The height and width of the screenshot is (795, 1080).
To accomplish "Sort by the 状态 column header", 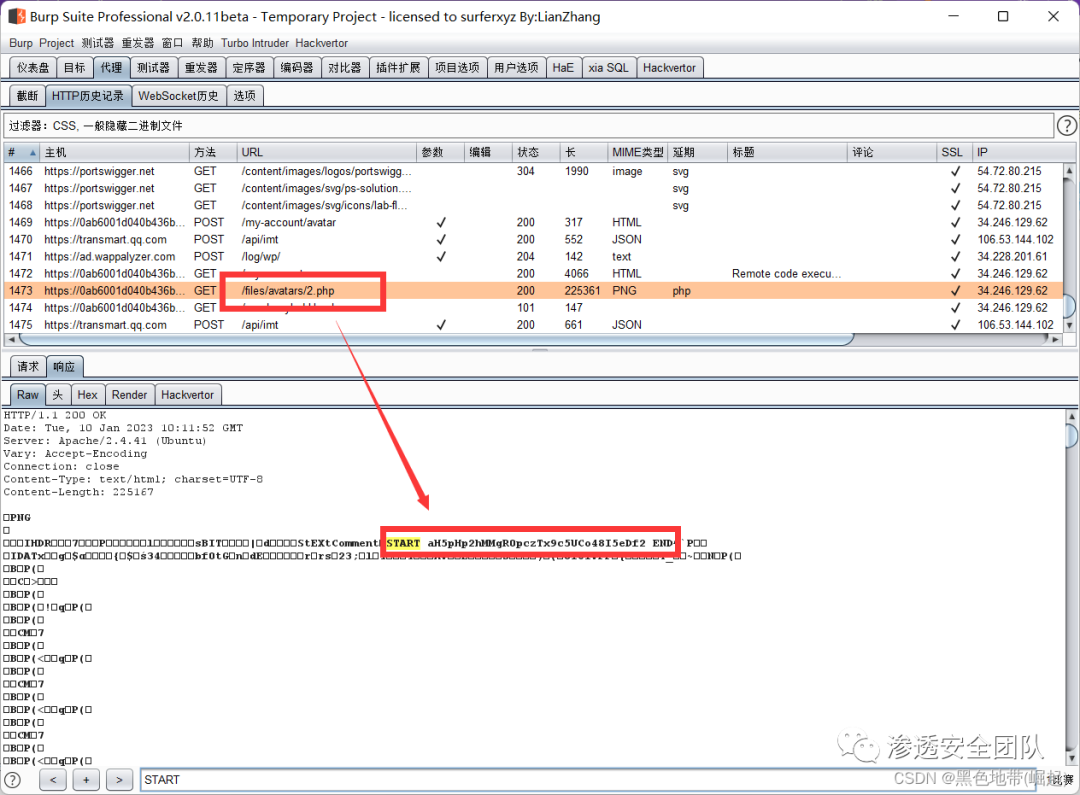I will pyautogui.click(x=537, y=152).
